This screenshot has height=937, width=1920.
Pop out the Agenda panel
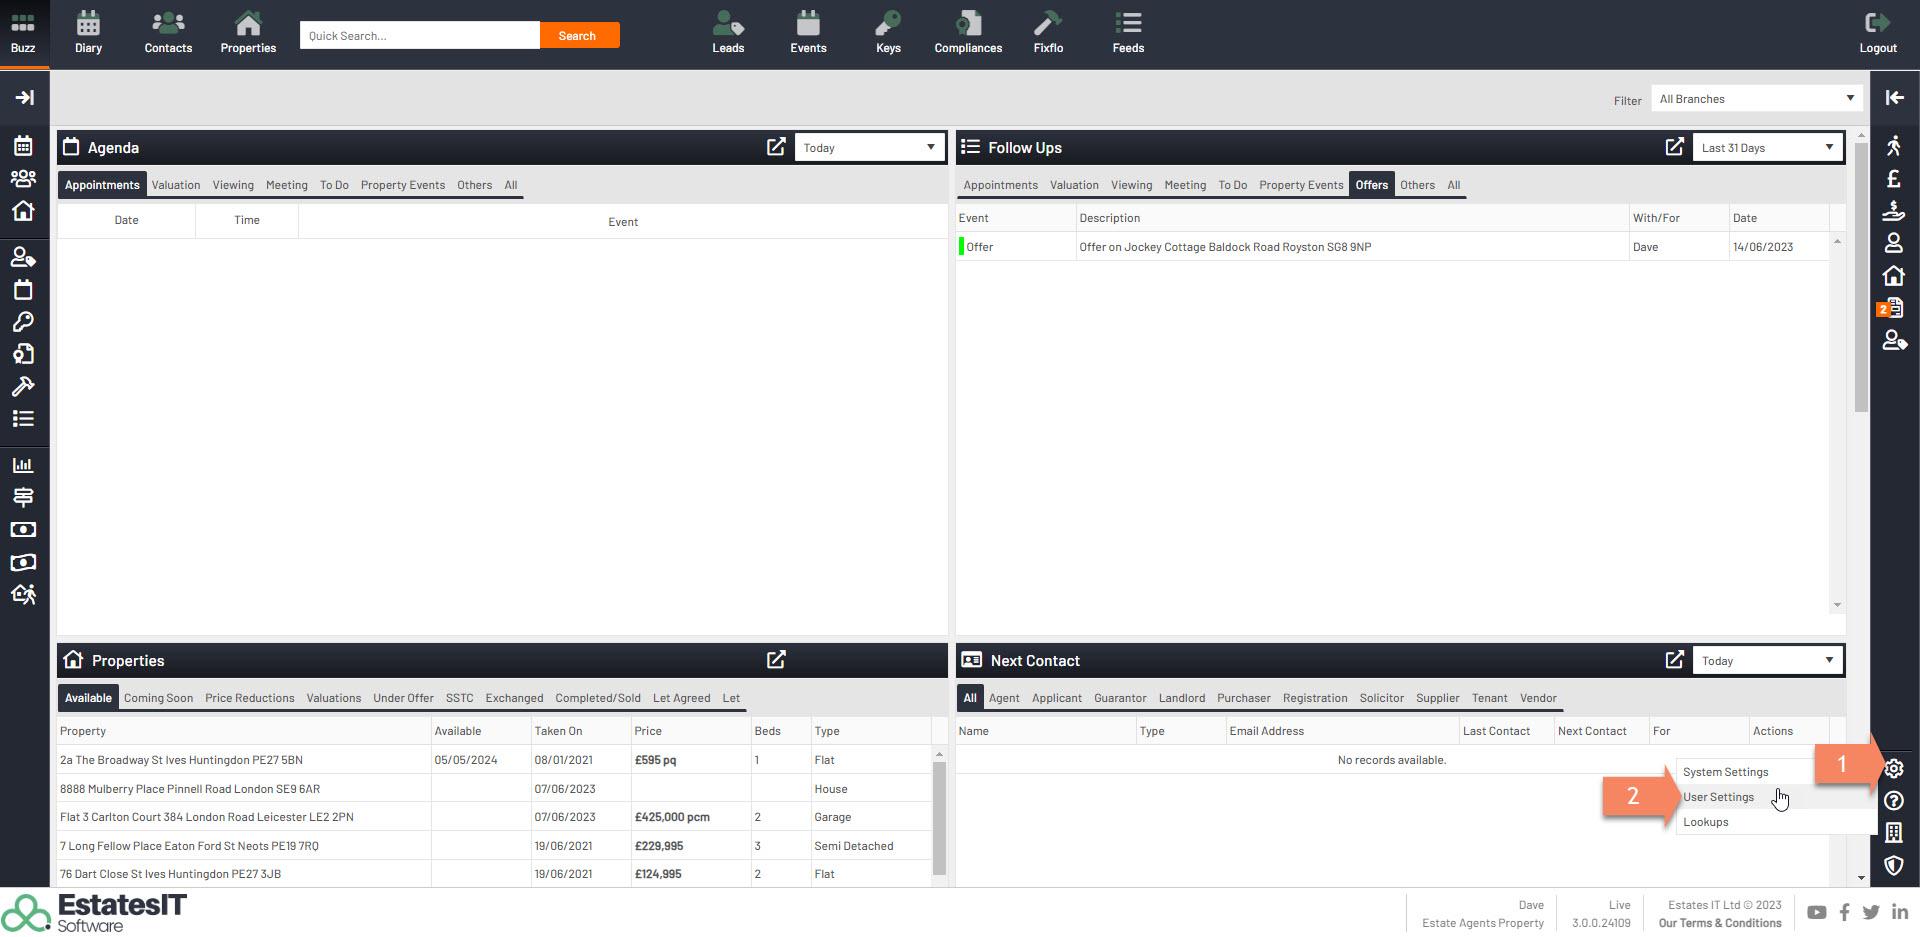tap(776, 147)
